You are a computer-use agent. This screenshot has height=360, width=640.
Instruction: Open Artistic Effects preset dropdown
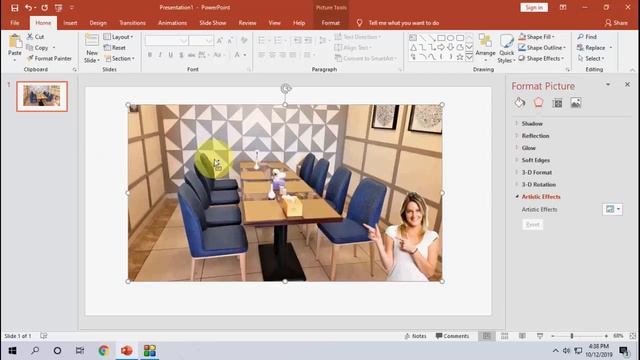pos(612,209)
